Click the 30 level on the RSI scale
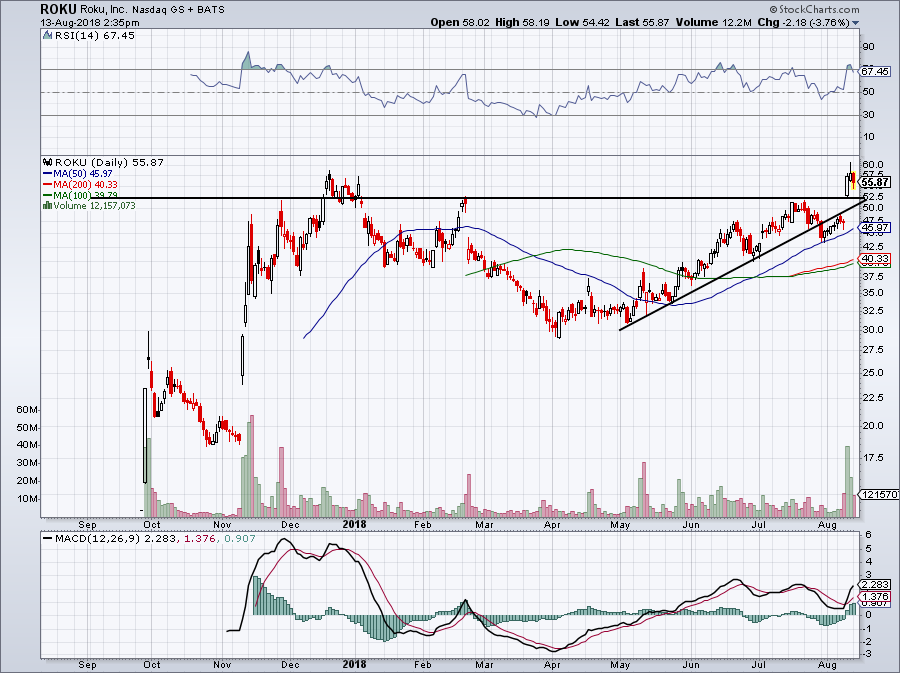The width and height of the screenshot is (900, 673). pyautogui.click(x=868, y=115)
